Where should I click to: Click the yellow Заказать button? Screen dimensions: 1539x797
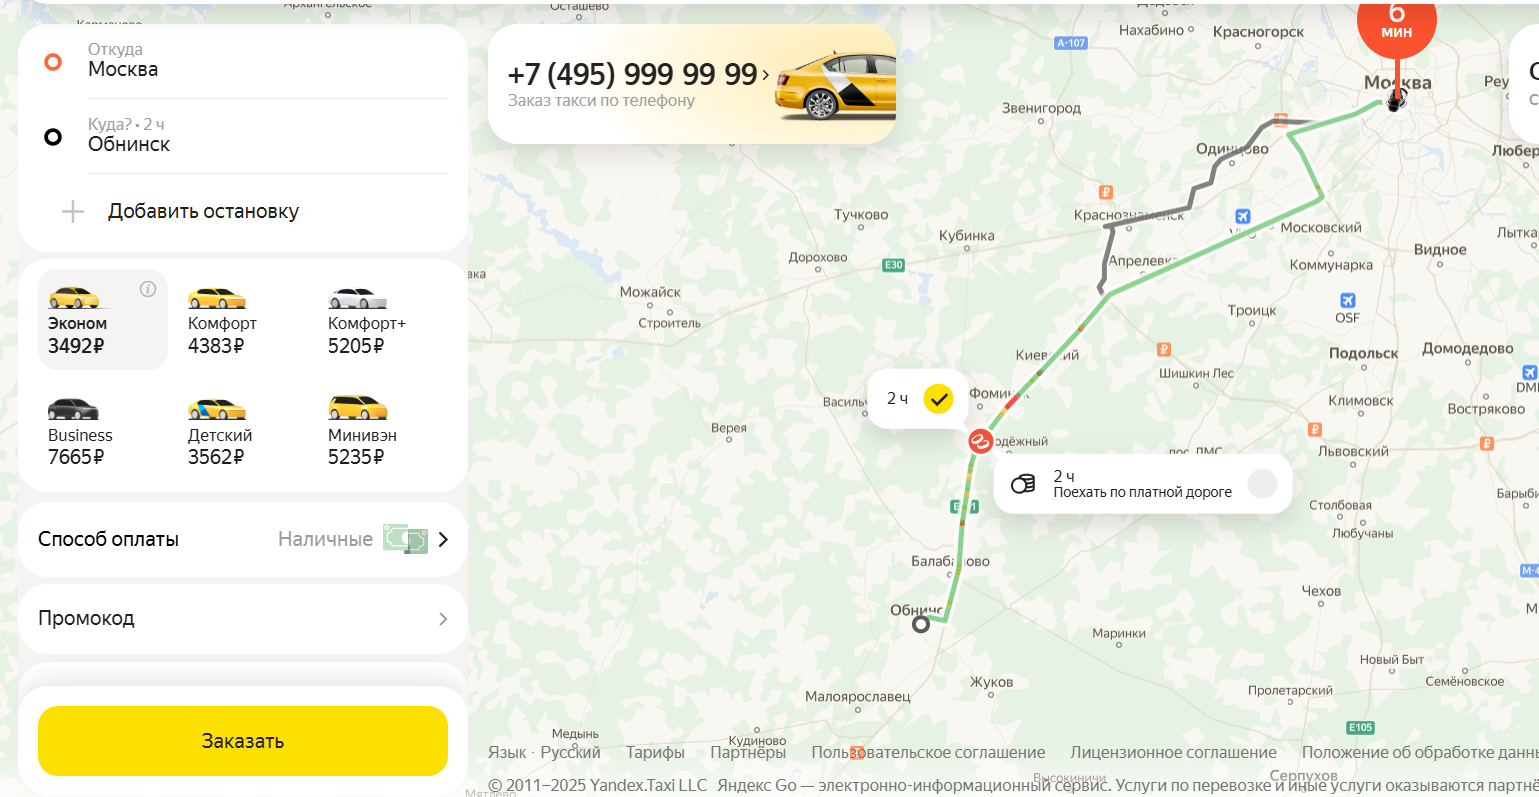pos(243,741)
